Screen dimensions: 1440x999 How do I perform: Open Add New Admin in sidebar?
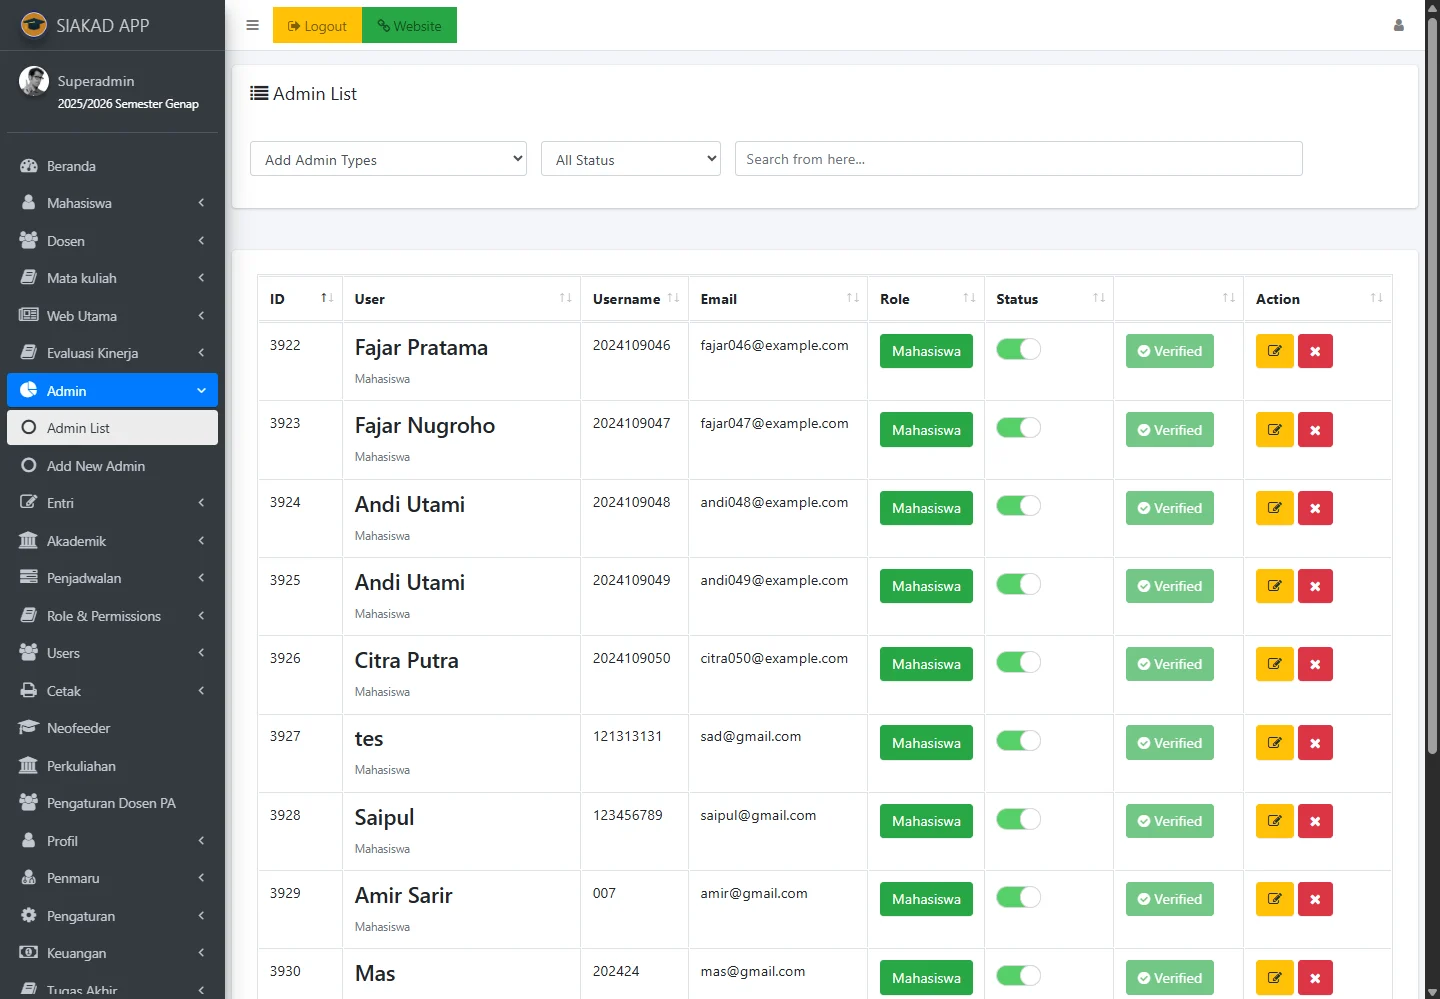[96, 466]
